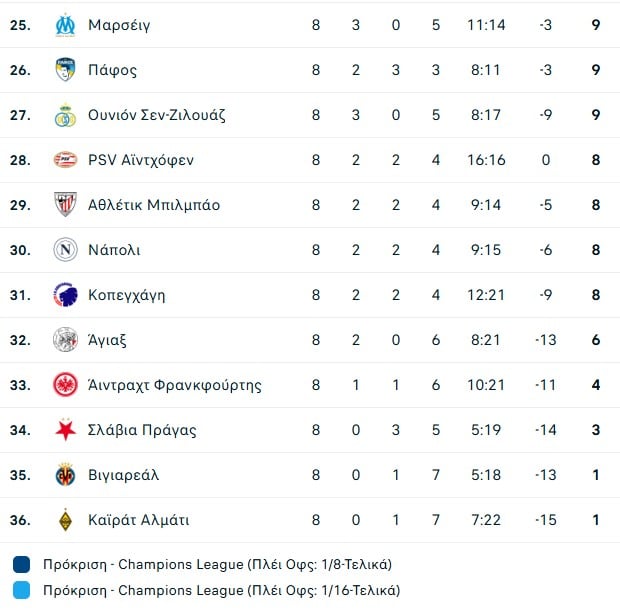Click the Kairat Almaty crest icon

[65, 520]
